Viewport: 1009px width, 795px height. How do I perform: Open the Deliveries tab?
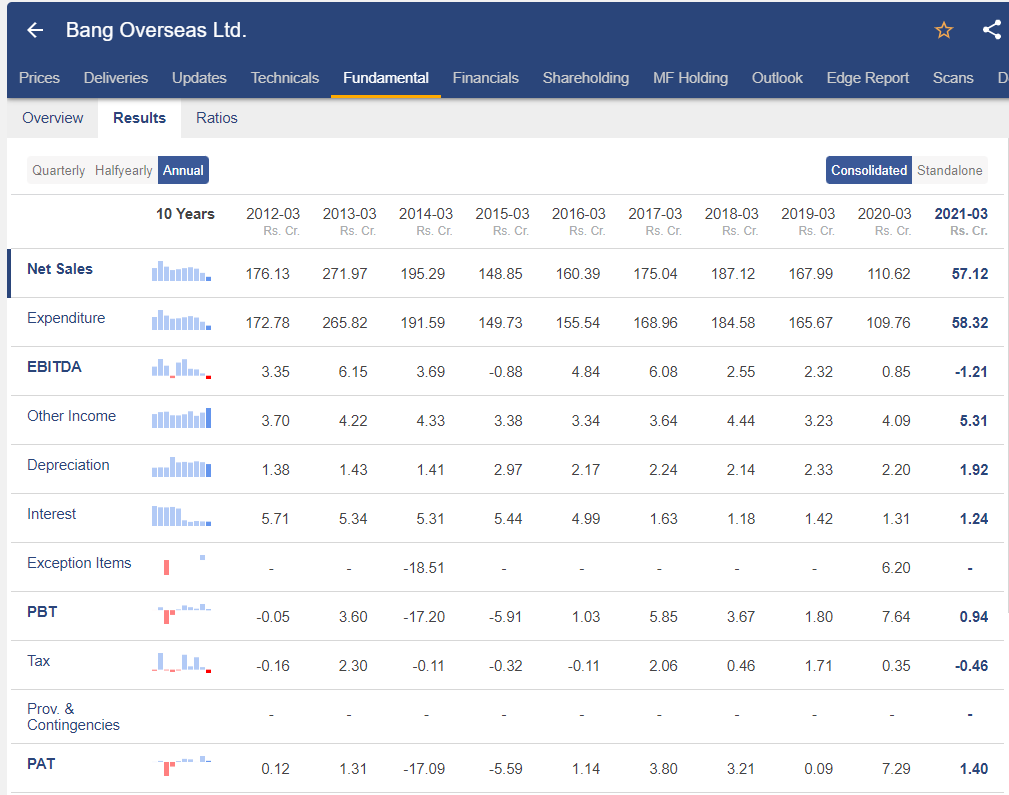(116, 78)
